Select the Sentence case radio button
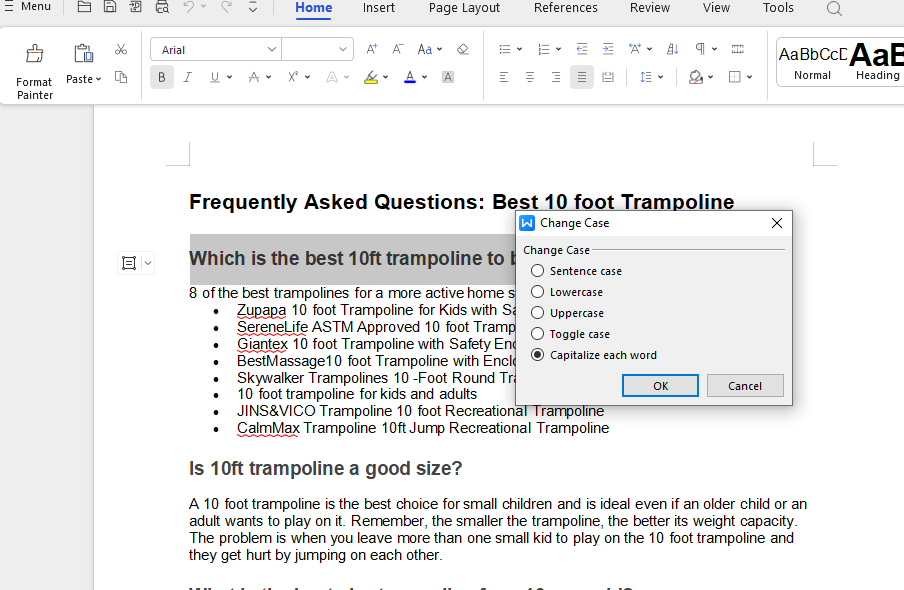904x590 pixels. point(537,270)
